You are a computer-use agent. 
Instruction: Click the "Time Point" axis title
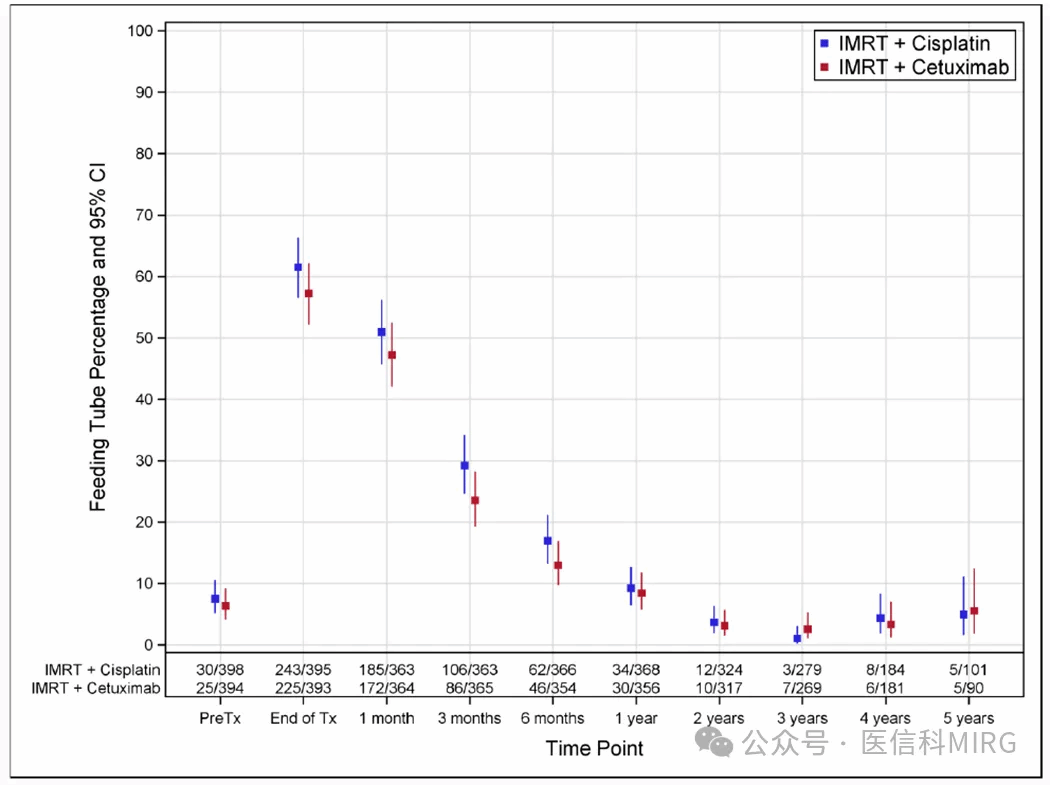tap(594, 748)
